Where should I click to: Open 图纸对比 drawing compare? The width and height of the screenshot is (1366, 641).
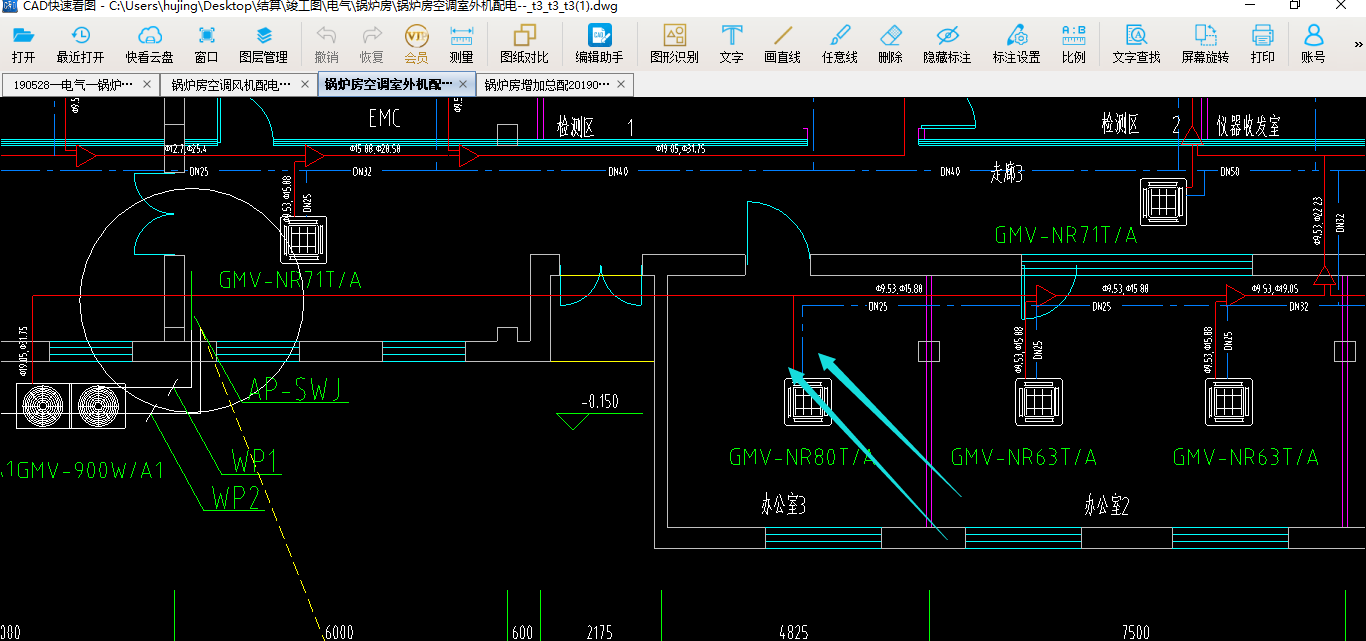tap(524, 45)
